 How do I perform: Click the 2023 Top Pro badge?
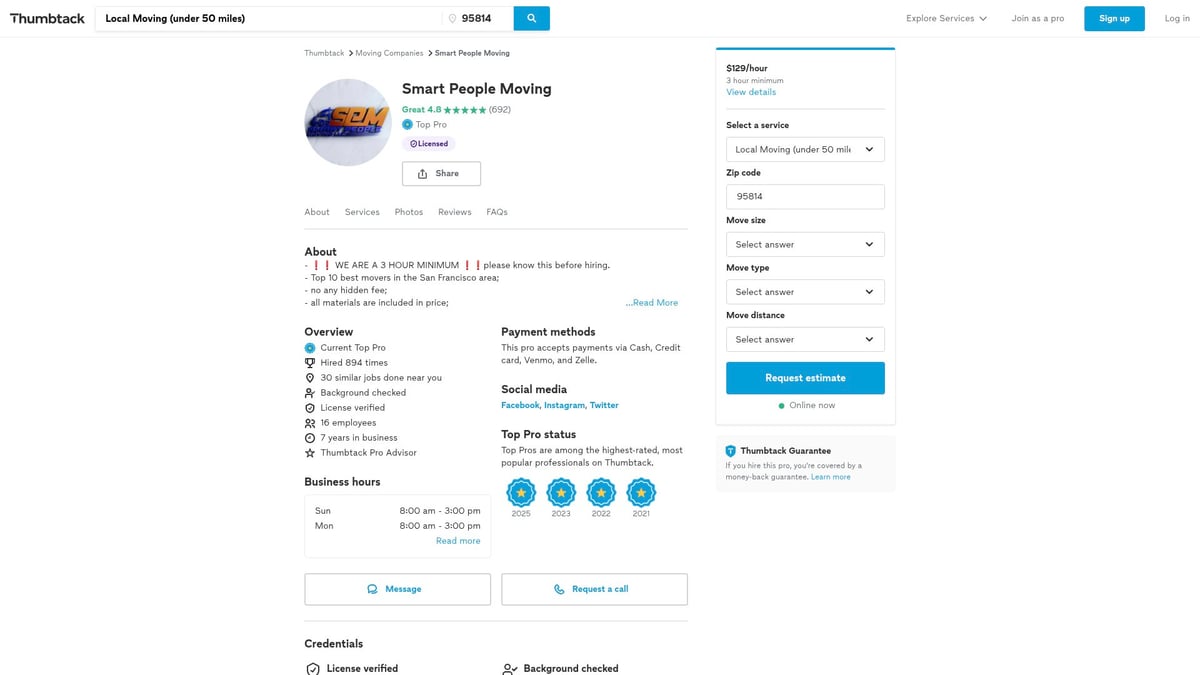(561, 492)
